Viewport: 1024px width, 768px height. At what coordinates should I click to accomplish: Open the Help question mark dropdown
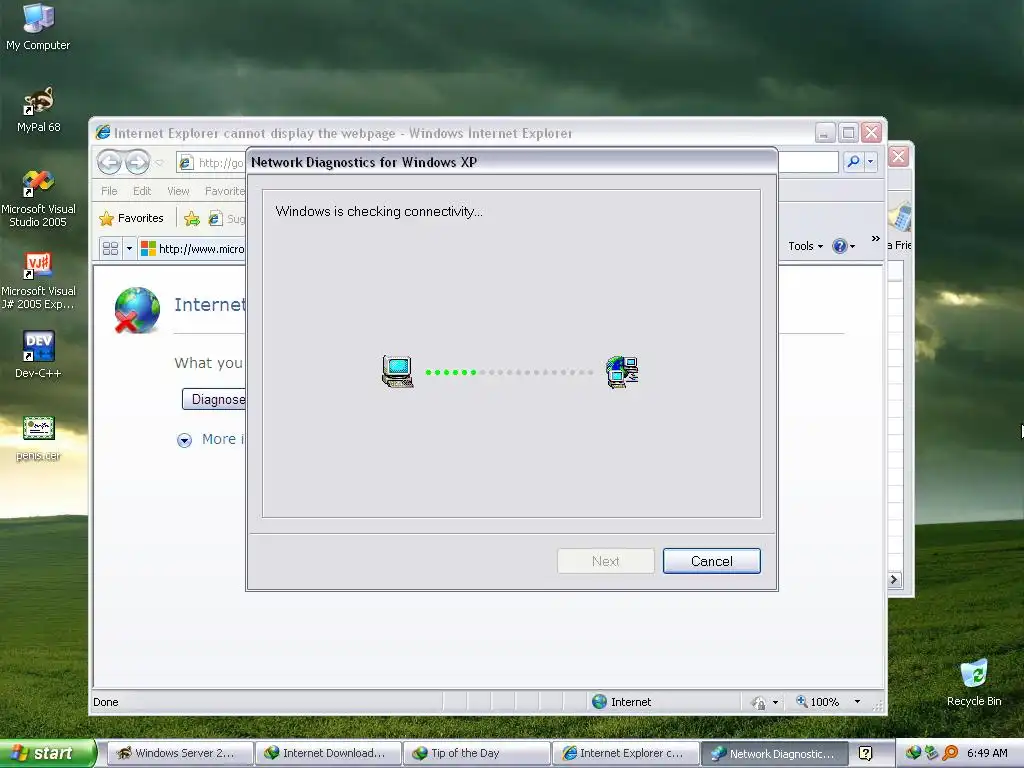[843, 246]
